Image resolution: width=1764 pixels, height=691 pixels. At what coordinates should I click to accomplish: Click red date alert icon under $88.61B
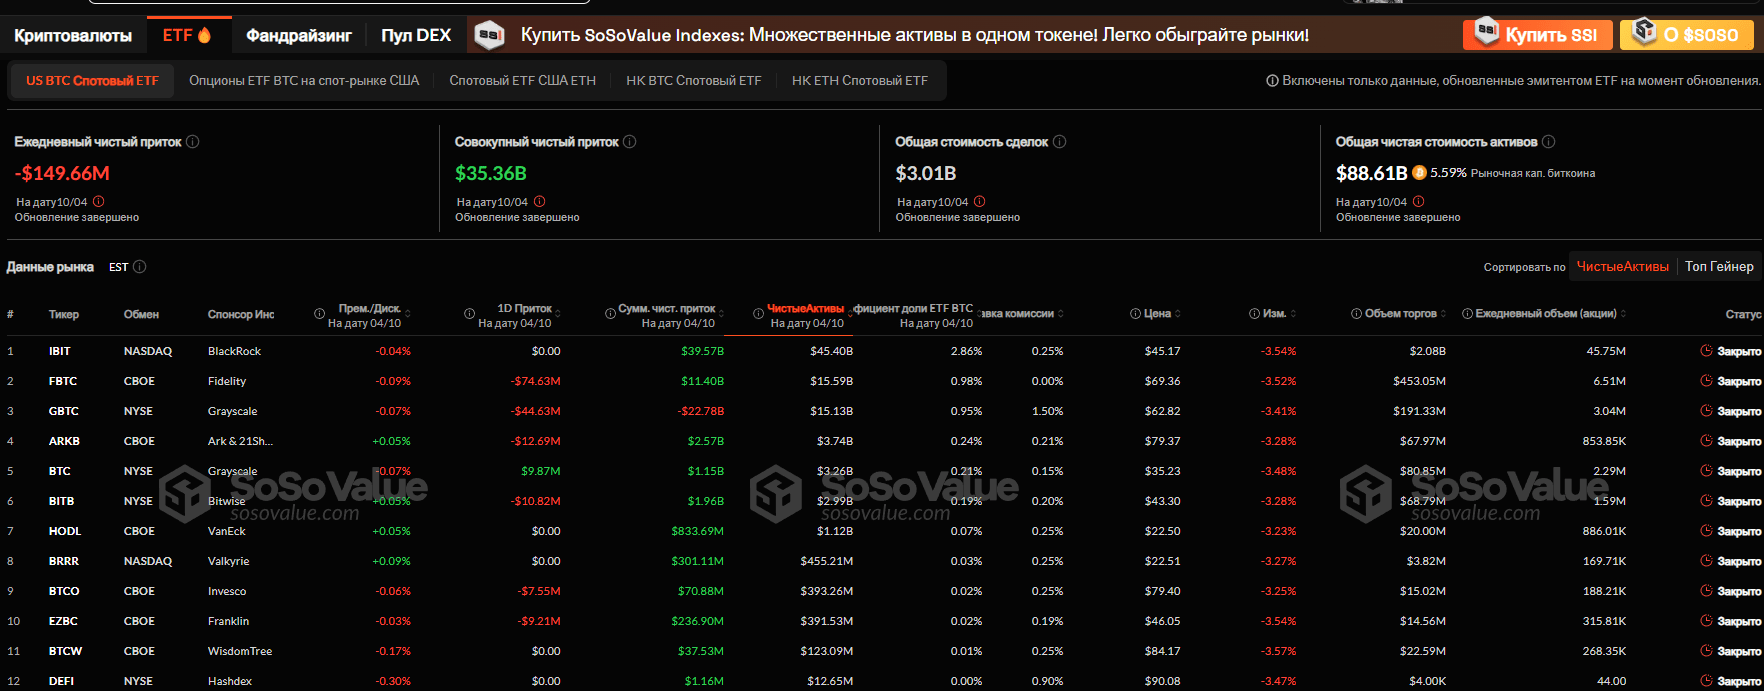click(x=1419, y=202)
